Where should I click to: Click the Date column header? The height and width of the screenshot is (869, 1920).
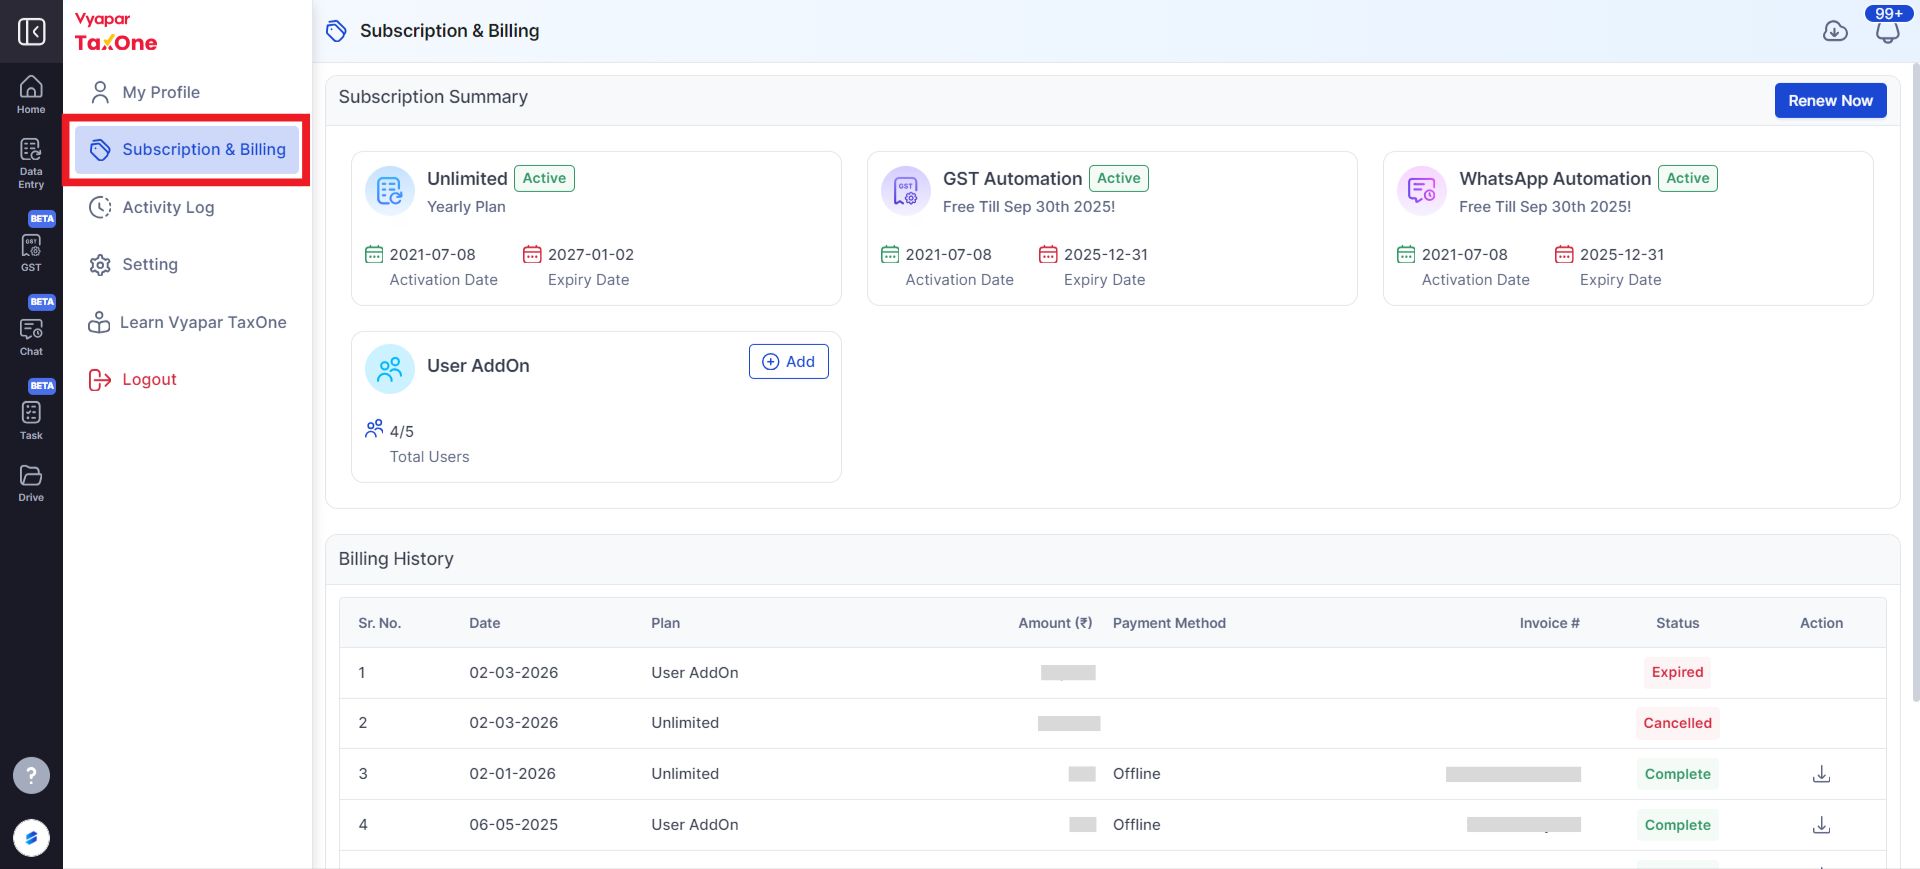tap(484, 623)
